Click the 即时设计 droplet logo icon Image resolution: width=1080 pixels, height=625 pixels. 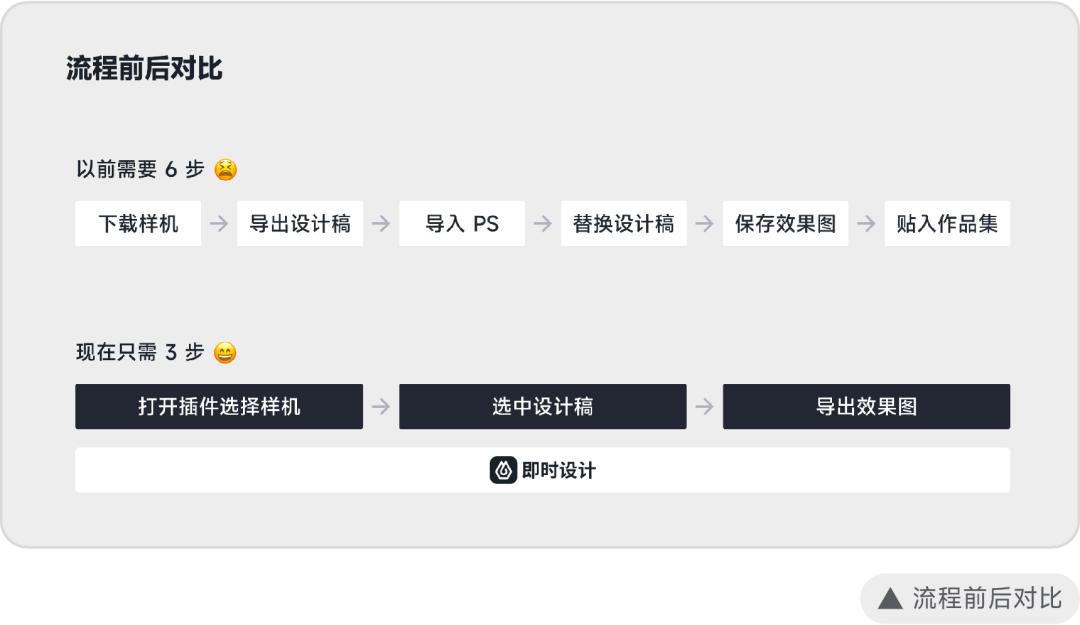pos(503,470)
